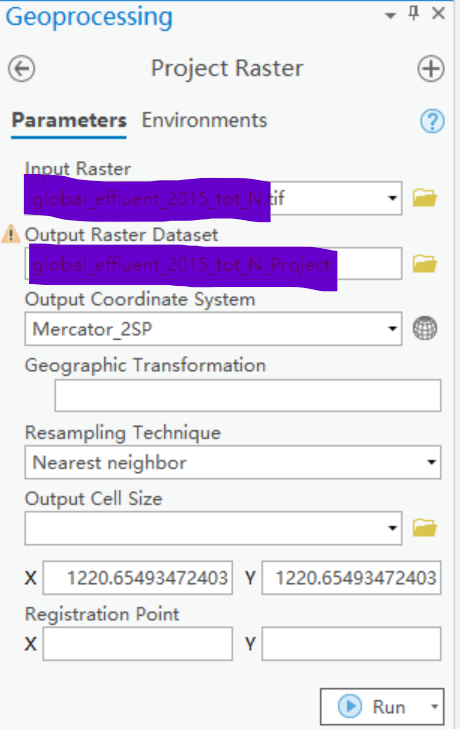
Task: Browse for Input Raster with folder icon
Action: click(x=425, y=198)
